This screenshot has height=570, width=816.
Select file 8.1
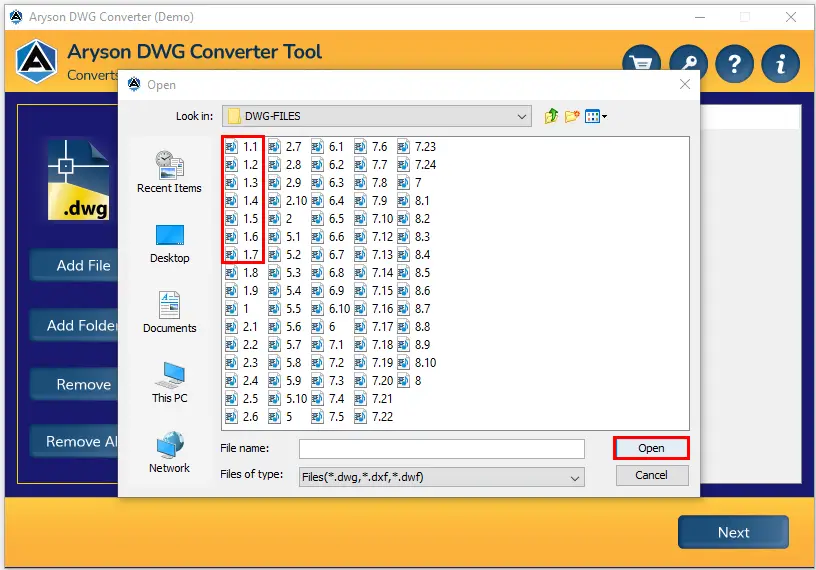click(414, 201)
